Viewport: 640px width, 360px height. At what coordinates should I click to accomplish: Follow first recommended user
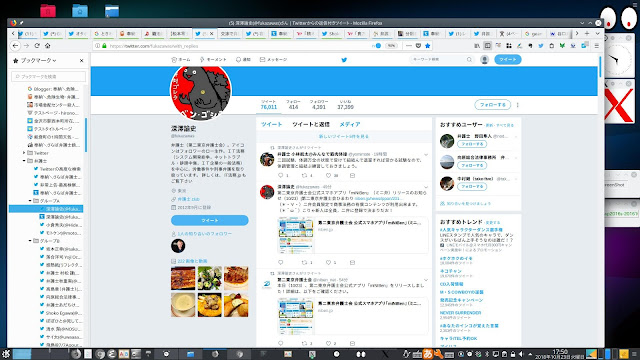[472, 144]
